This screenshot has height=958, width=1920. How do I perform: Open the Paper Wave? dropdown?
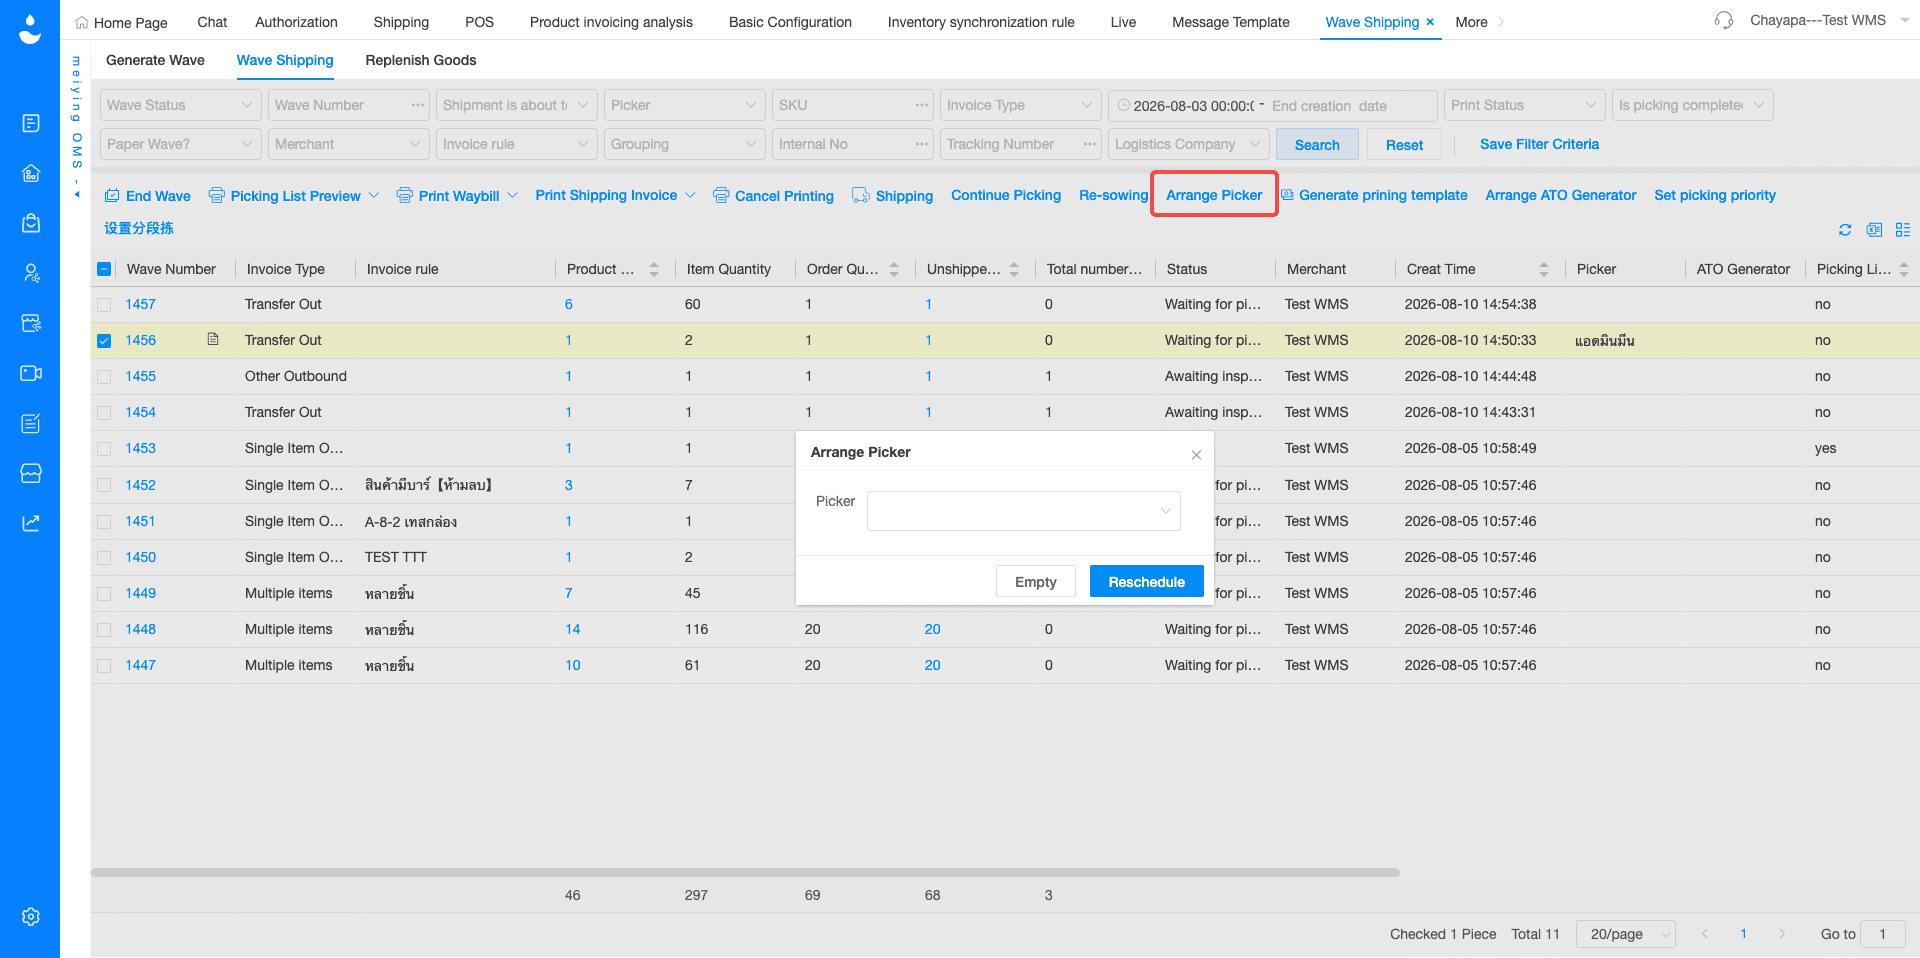coord(181,144)
